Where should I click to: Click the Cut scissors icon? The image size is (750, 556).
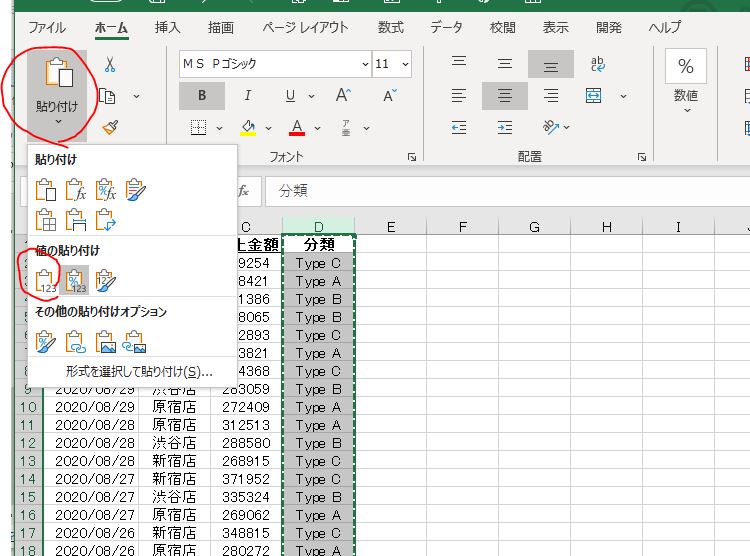[110, 65]
